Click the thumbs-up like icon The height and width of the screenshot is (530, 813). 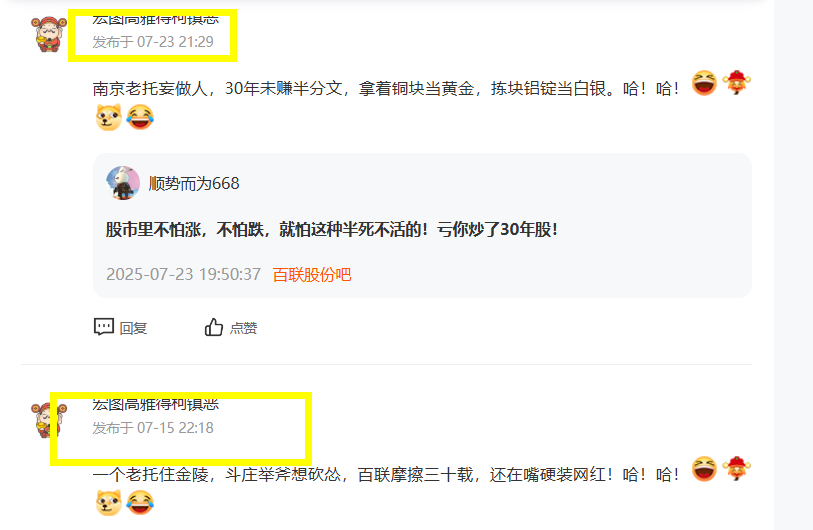[x=214, y=327]
